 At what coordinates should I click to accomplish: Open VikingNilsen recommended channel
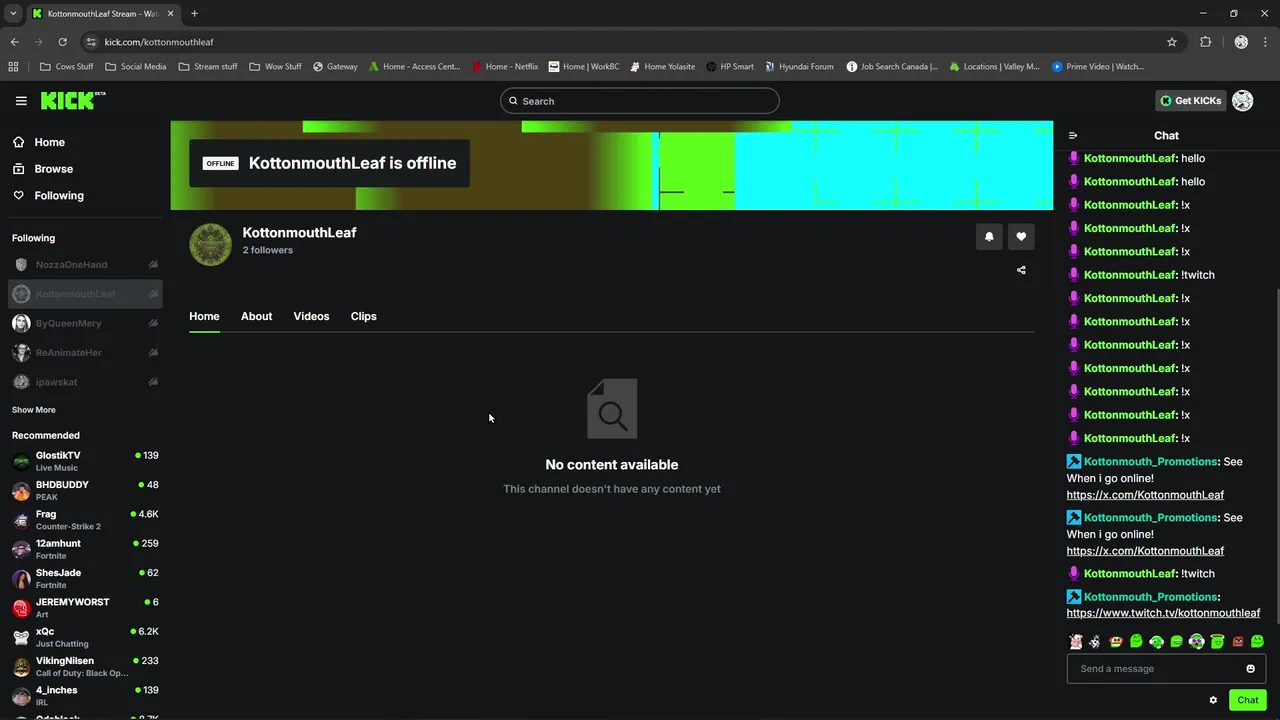tap(85, 666)
